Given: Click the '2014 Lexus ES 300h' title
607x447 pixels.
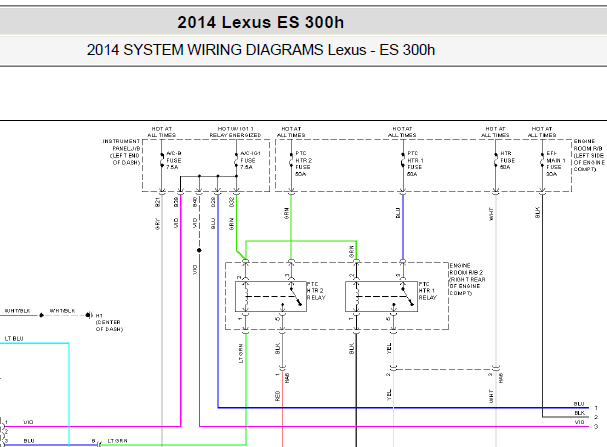Looking at the screenshot, I should click(261, 22).
